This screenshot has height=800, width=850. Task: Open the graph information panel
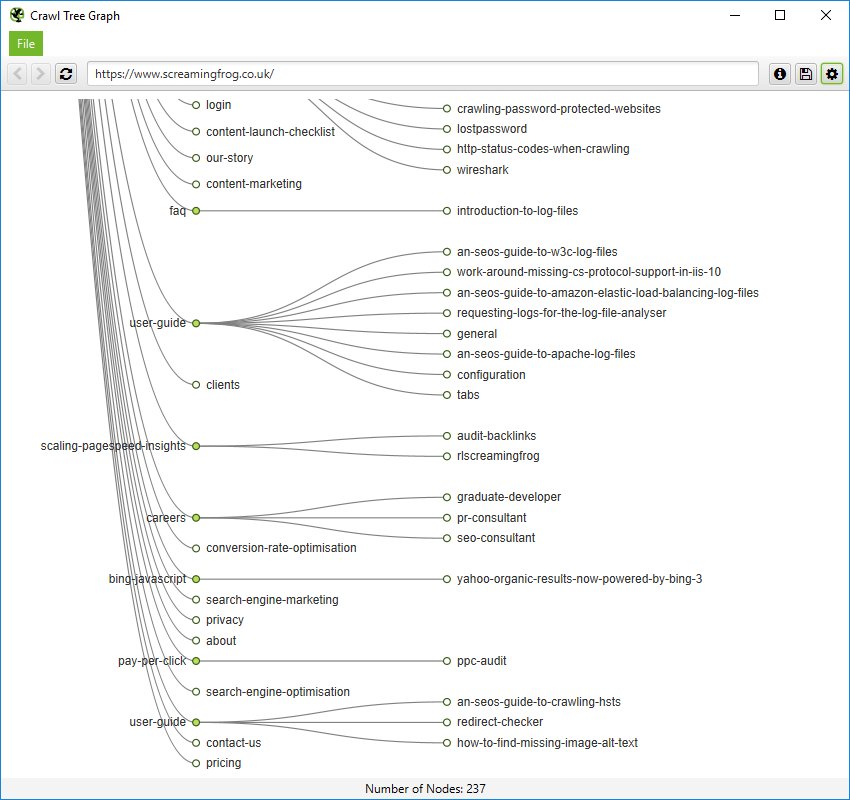click(779, 73)
